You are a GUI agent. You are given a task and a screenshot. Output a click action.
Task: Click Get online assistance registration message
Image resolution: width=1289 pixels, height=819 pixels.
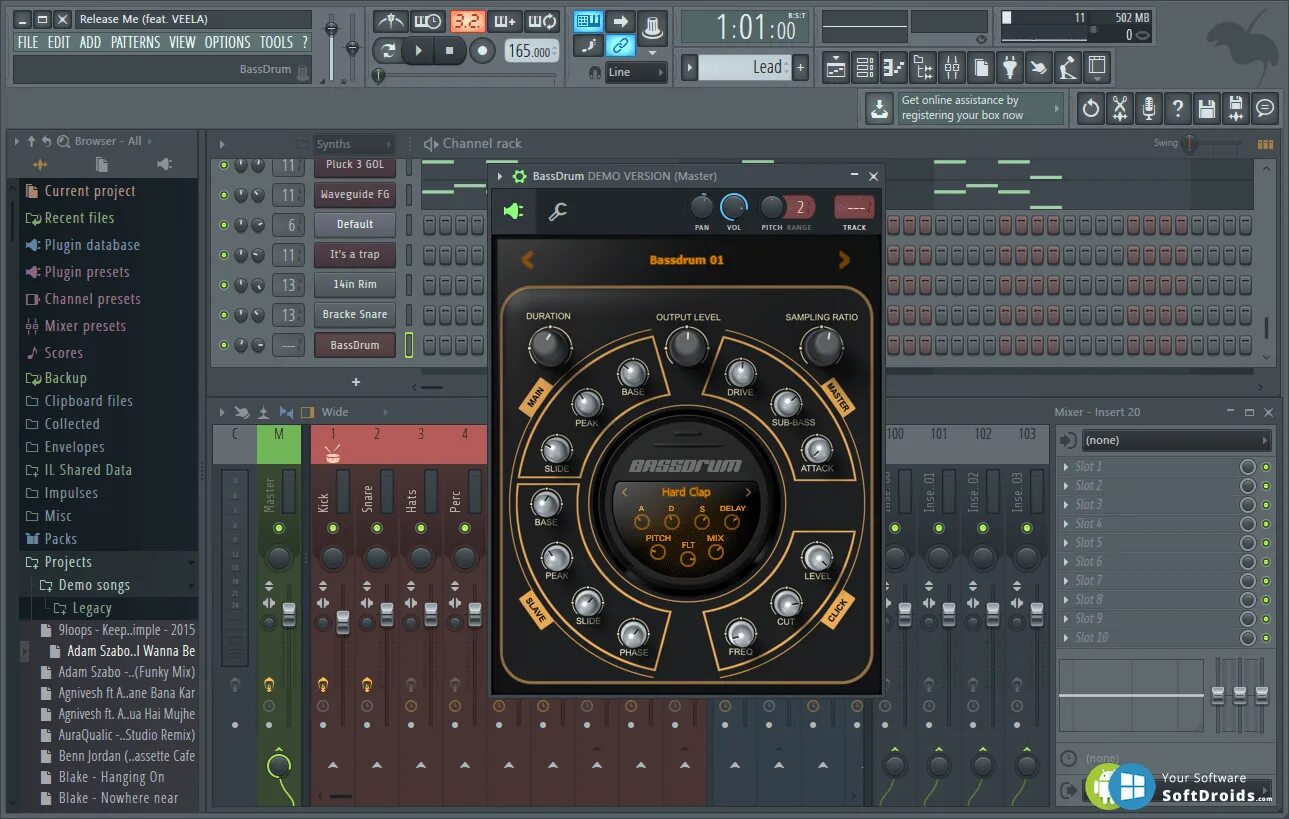point(981,108)
